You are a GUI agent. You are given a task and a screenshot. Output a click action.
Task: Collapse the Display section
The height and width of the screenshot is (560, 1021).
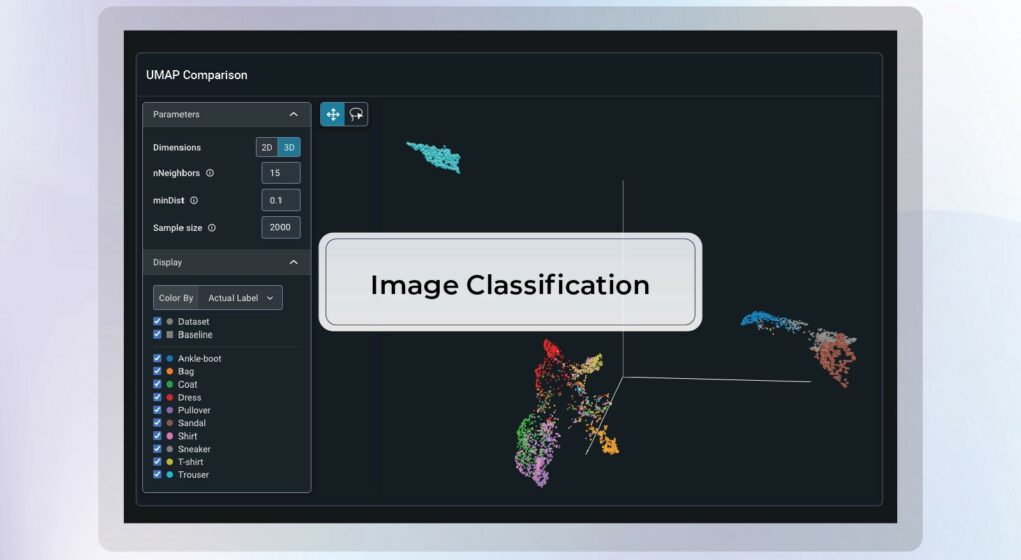tap(294, 262)
